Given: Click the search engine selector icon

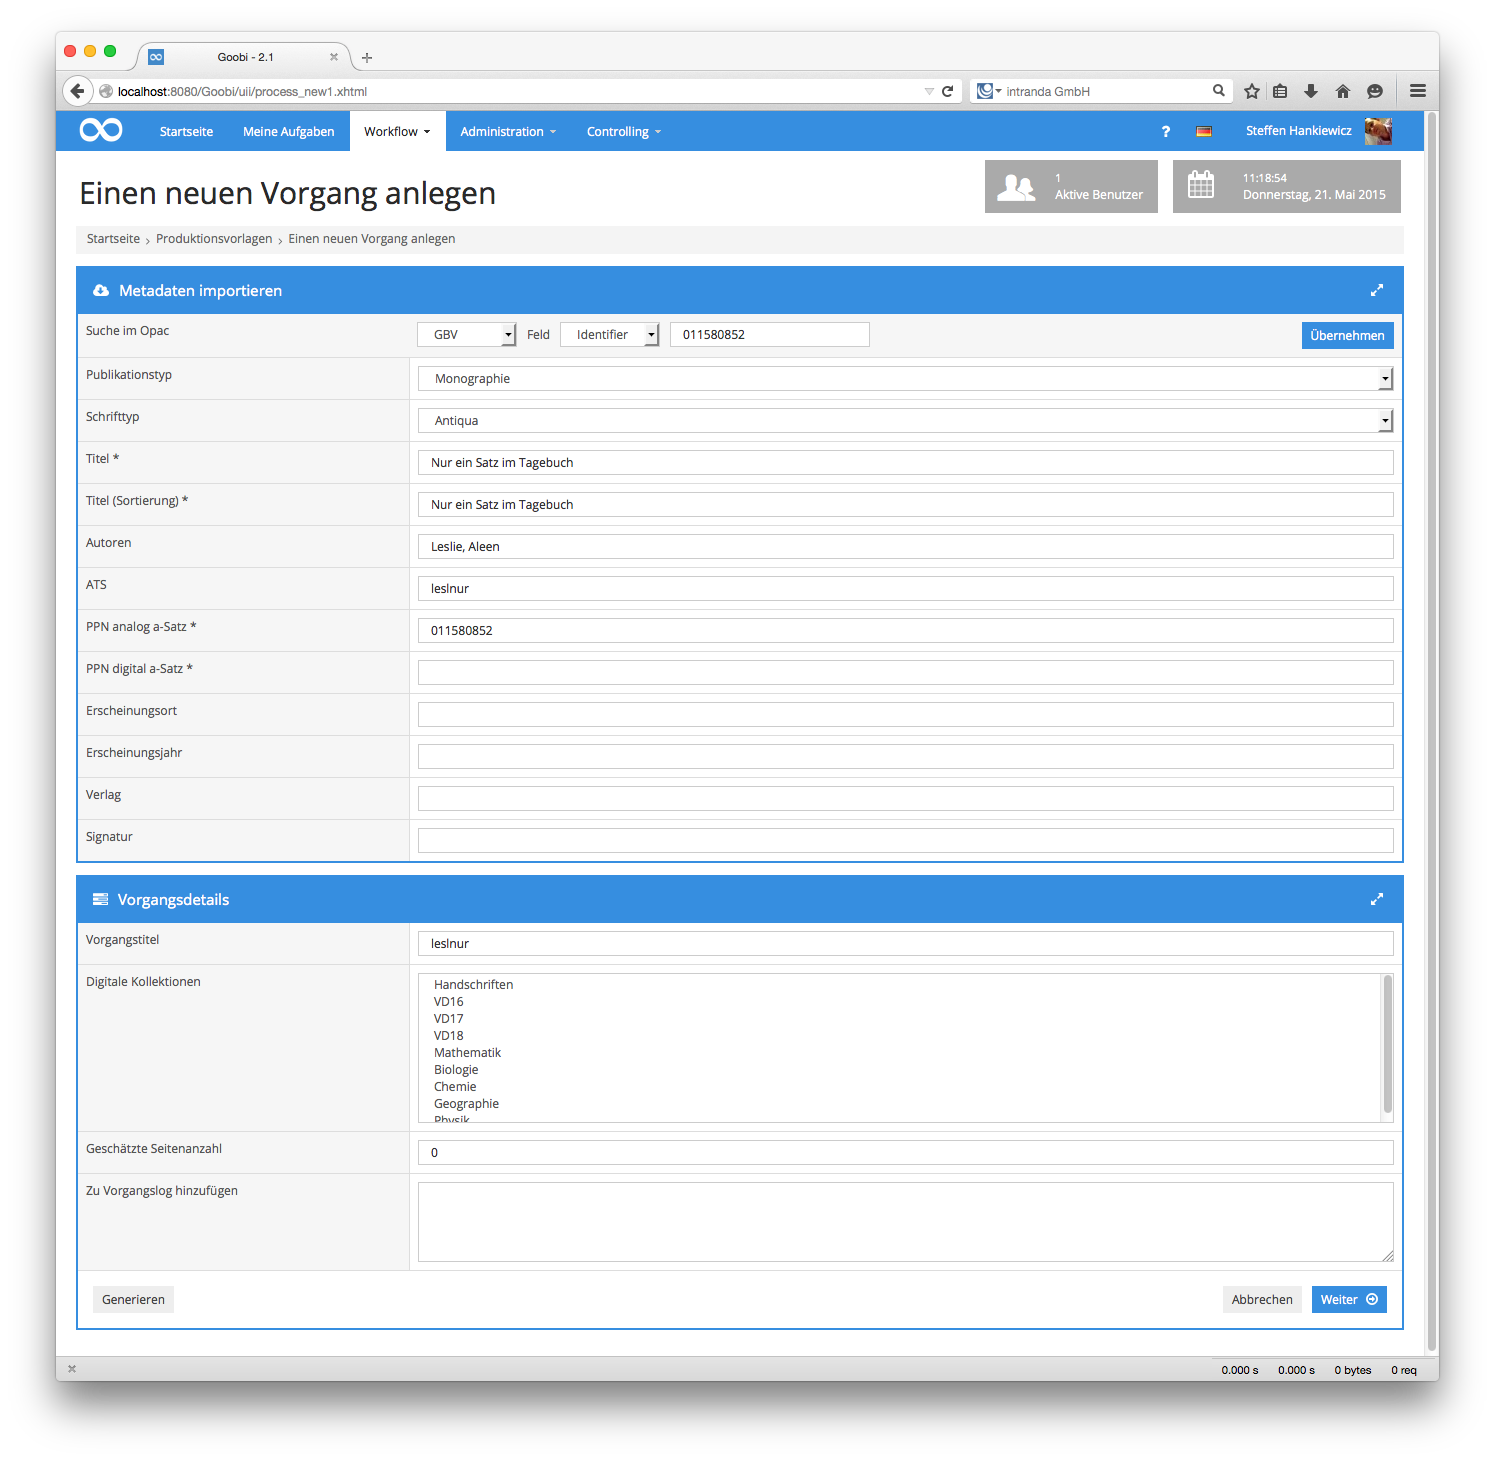Looking at the screenshot, I should tap(988, 91).
